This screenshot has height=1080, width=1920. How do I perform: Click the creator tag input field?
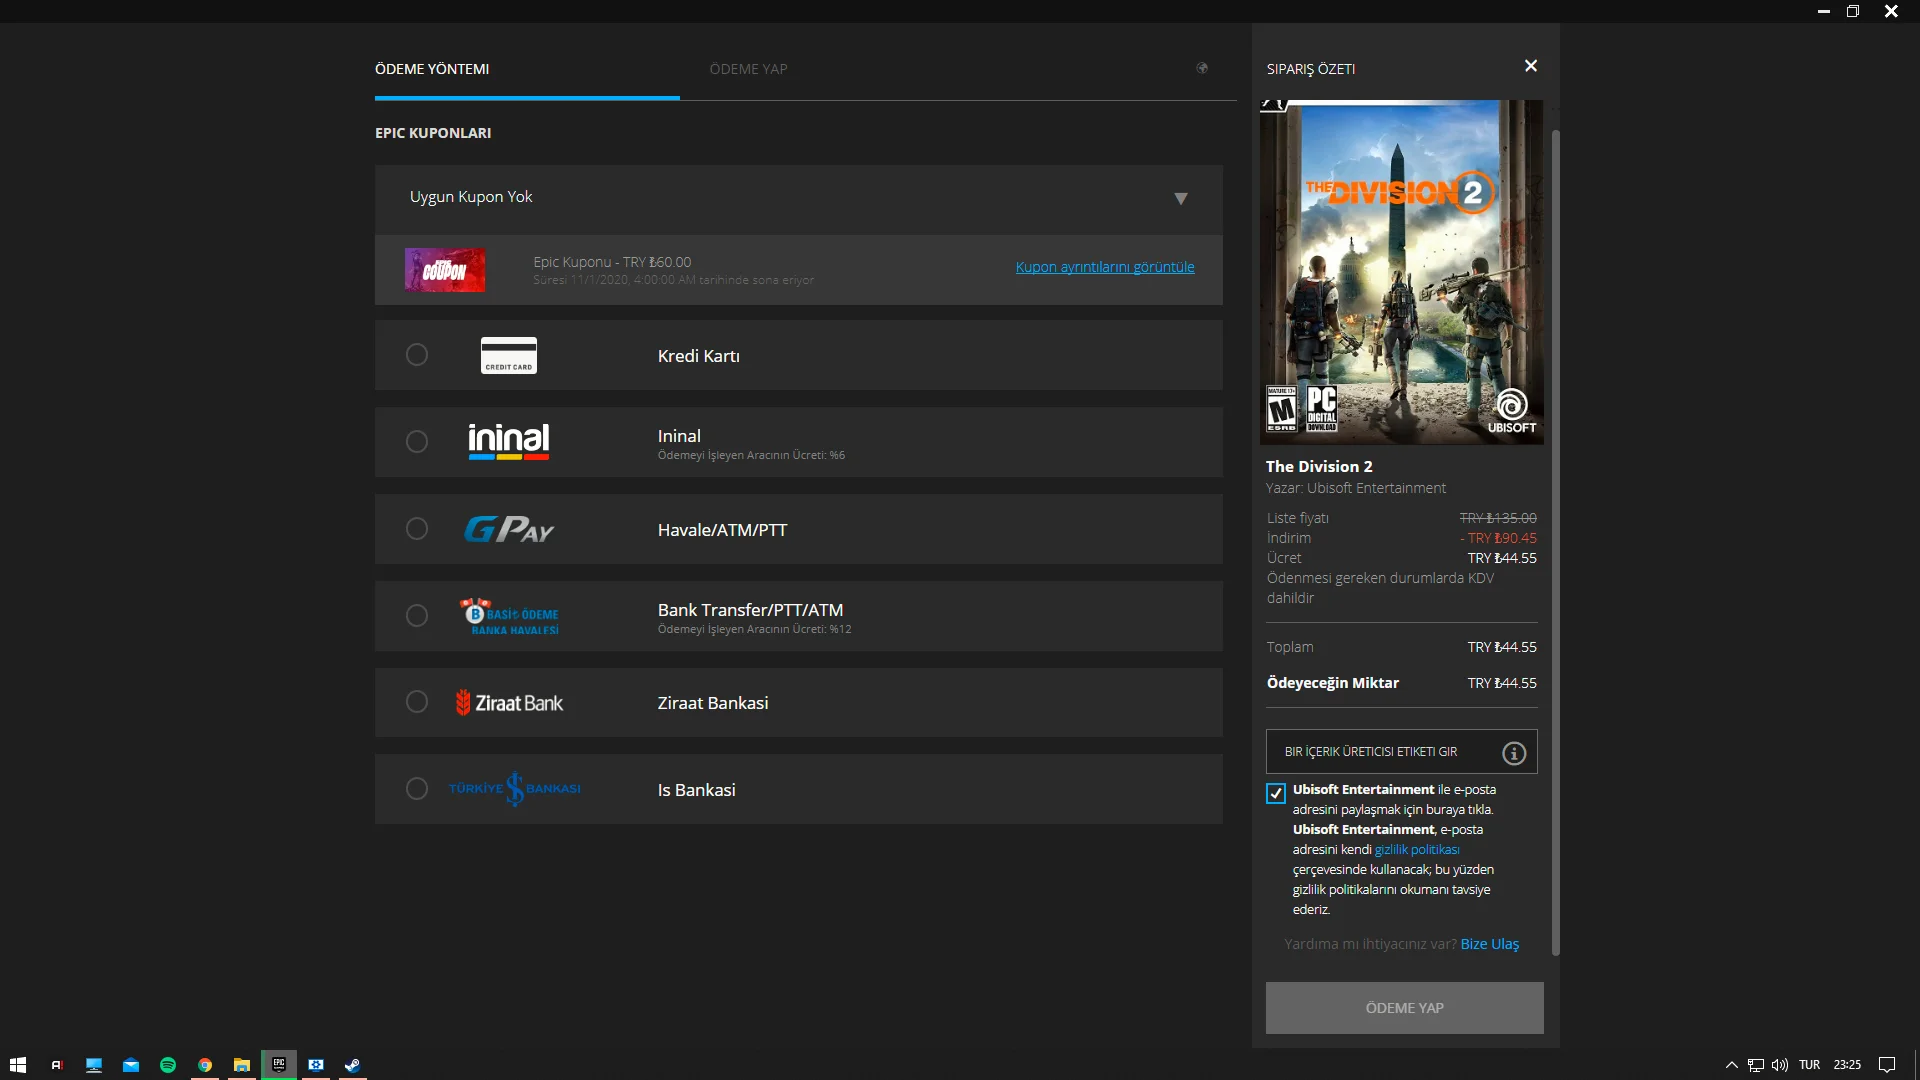[1380, 752]
